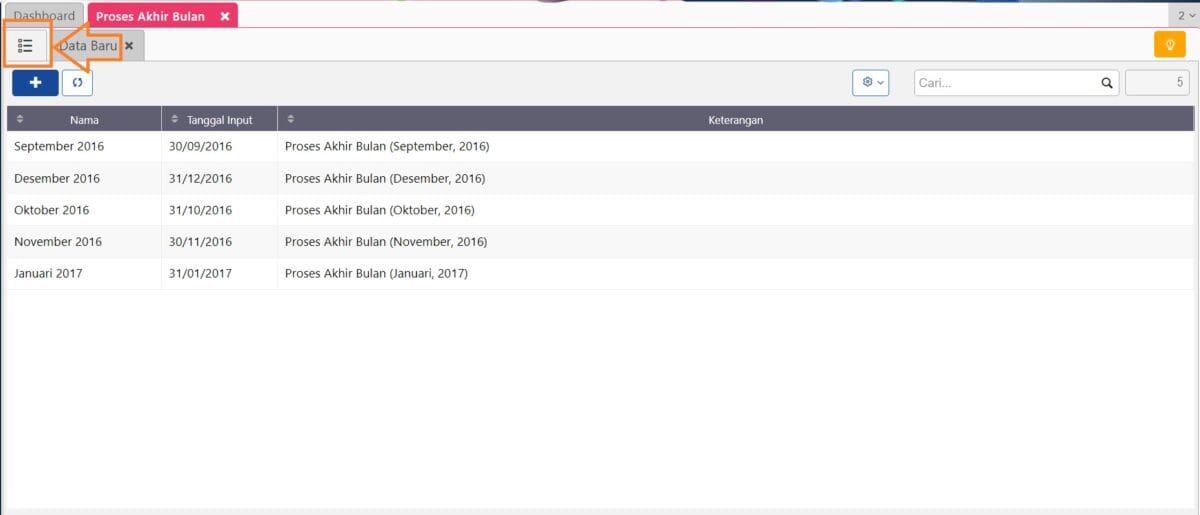Close the Proses Akhir Bulan tab
The image size is (1200, 515).
click(225, 16)
